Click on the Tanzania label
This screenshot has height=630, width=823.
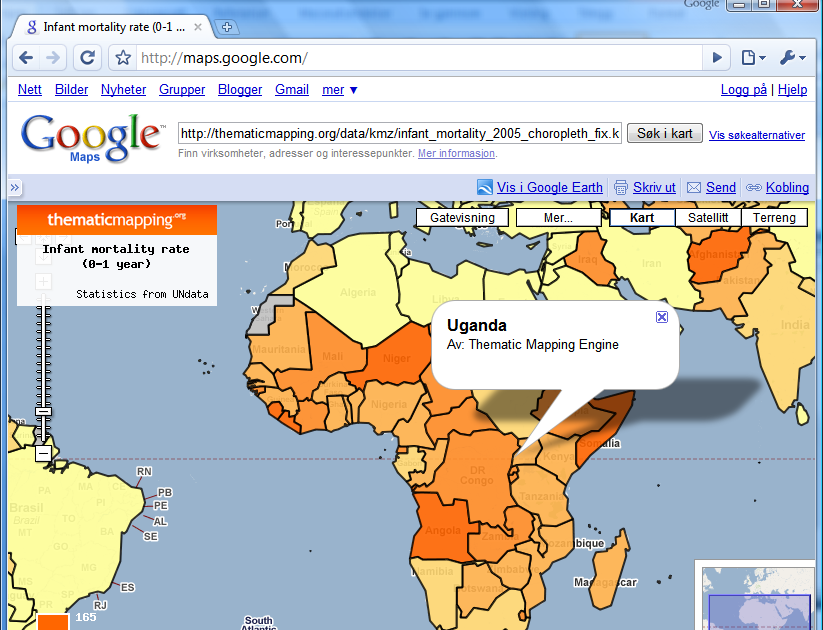click(541, 496)
